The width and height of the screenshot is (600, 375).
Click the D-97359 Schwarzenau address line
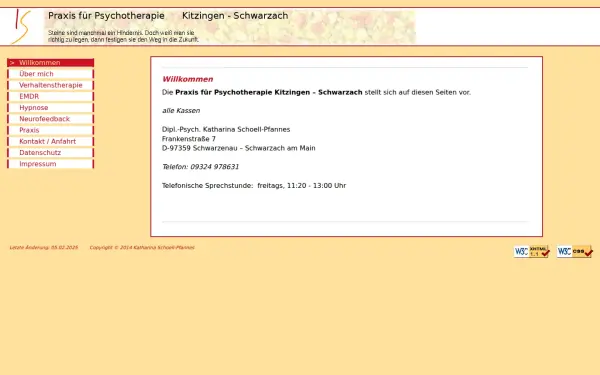239,148
